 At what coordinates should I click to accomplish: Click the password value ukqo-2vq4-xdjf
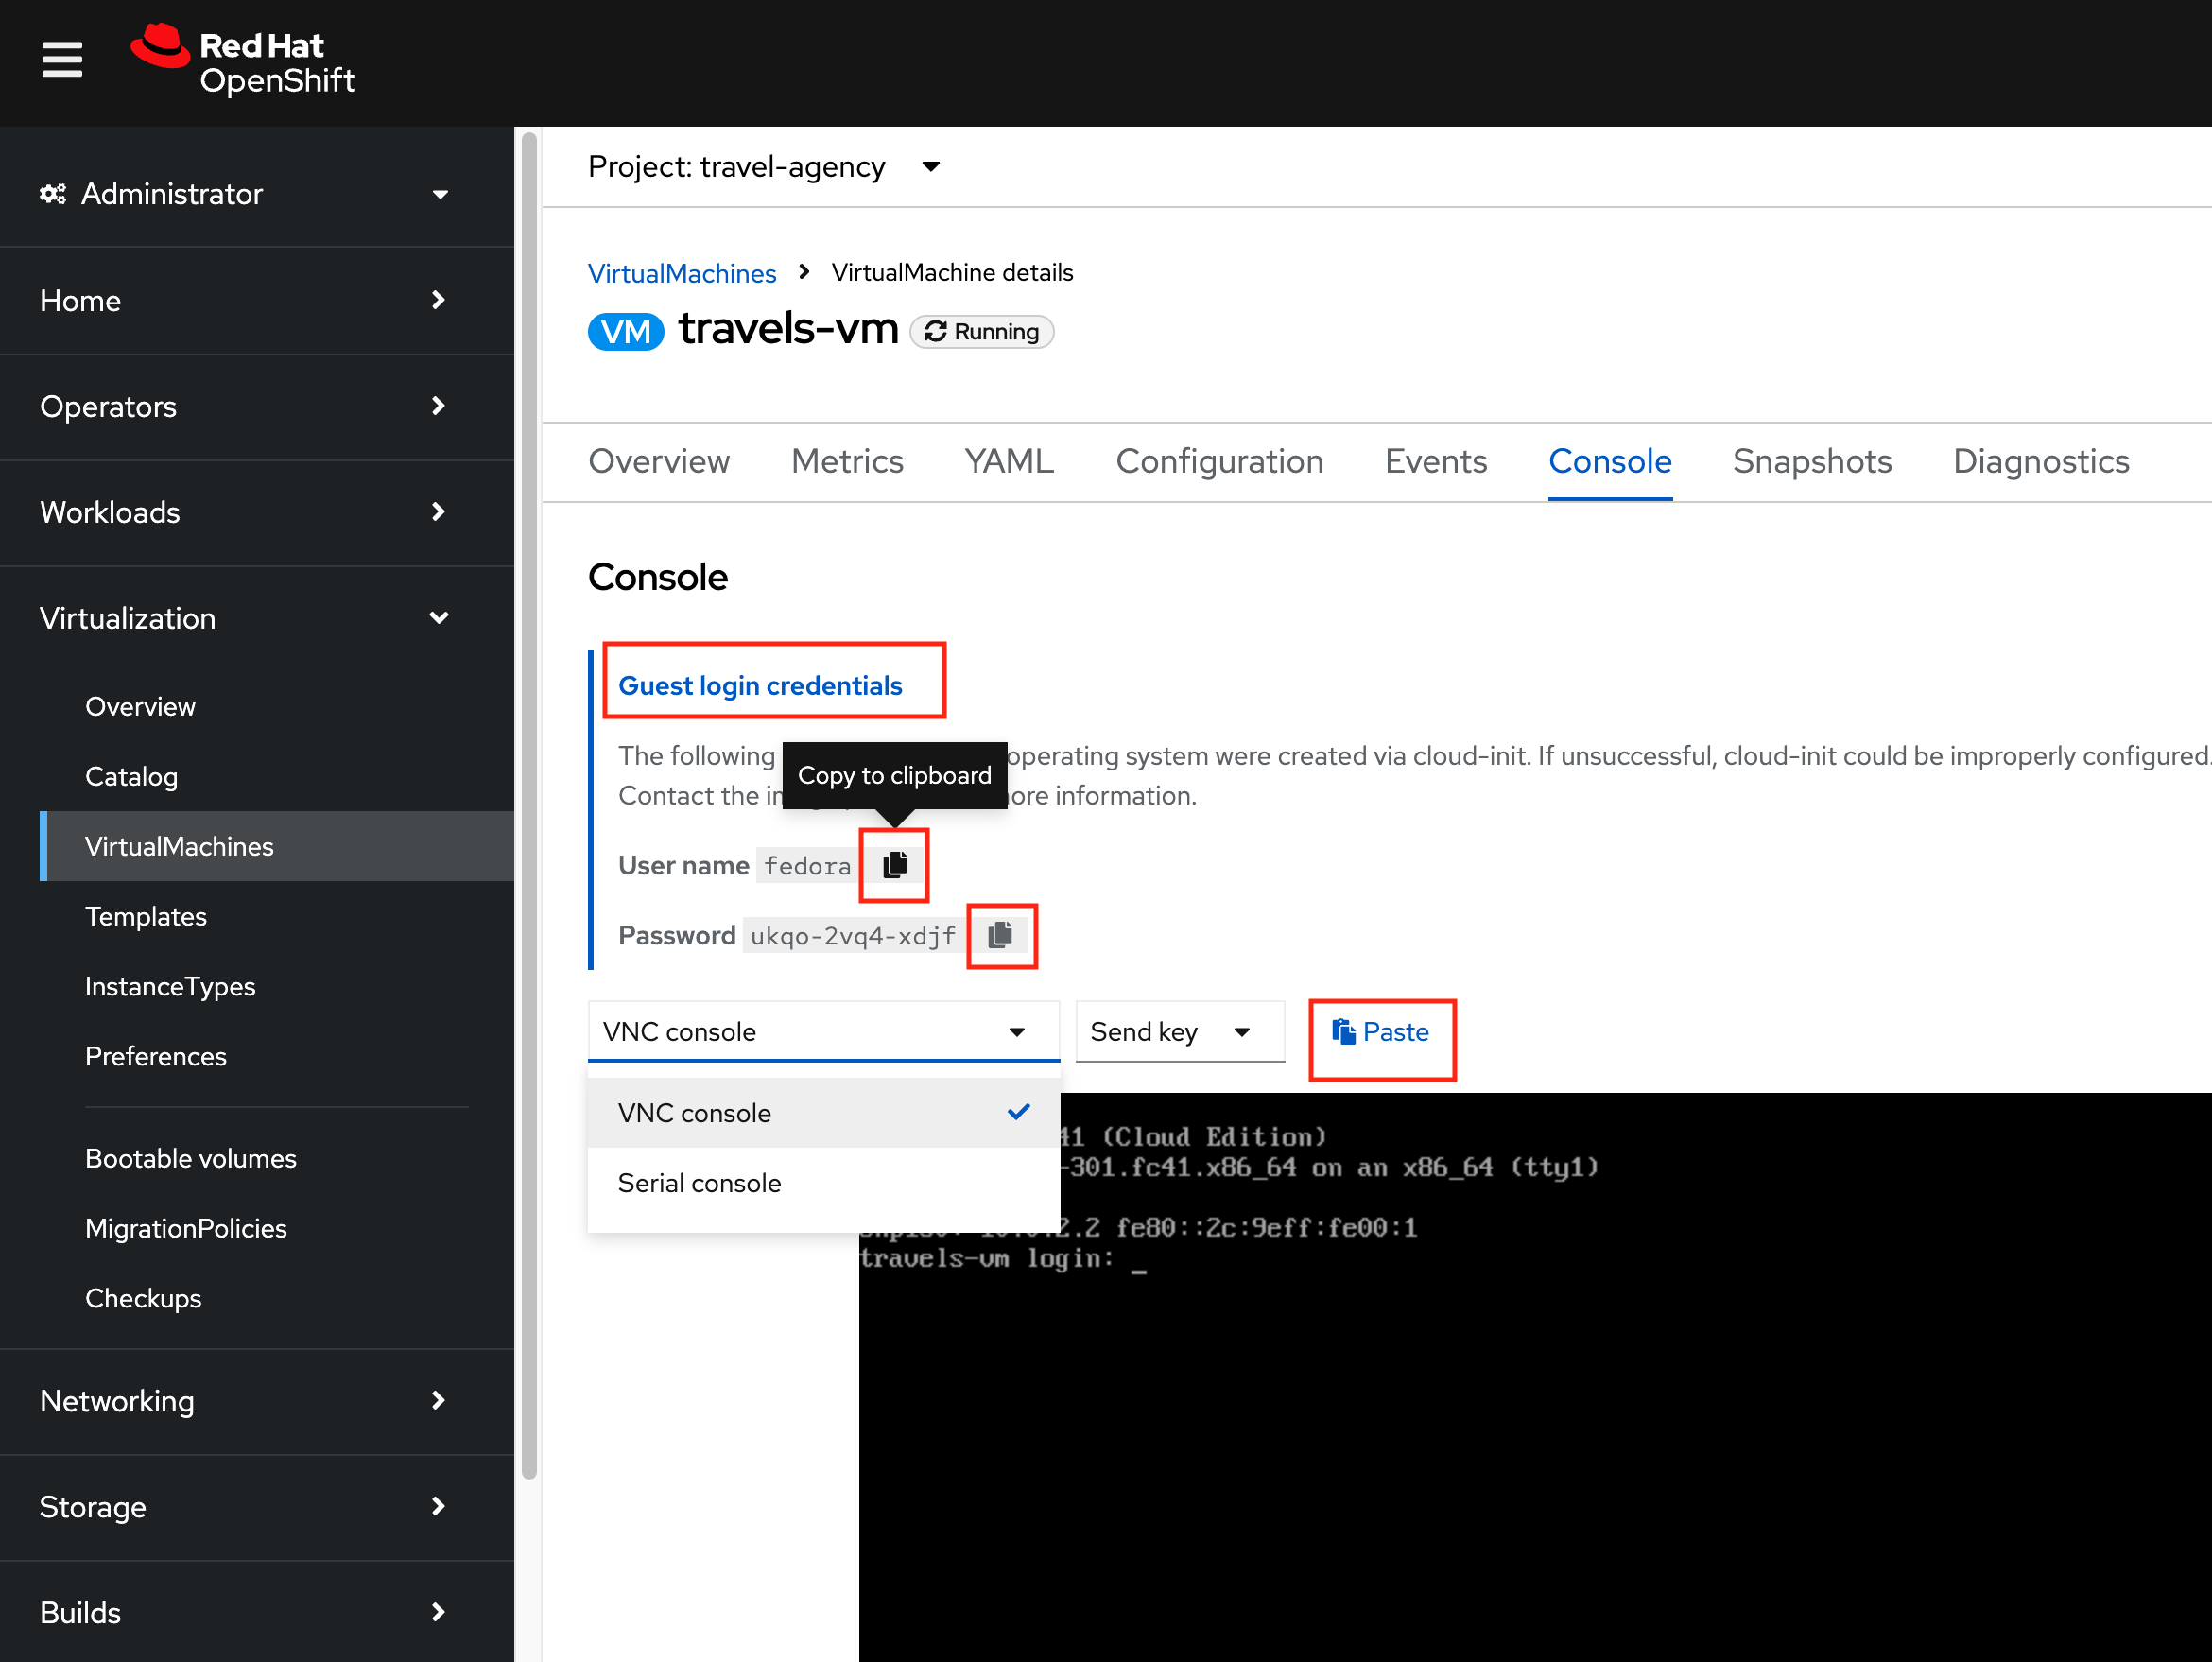[853, 936]
